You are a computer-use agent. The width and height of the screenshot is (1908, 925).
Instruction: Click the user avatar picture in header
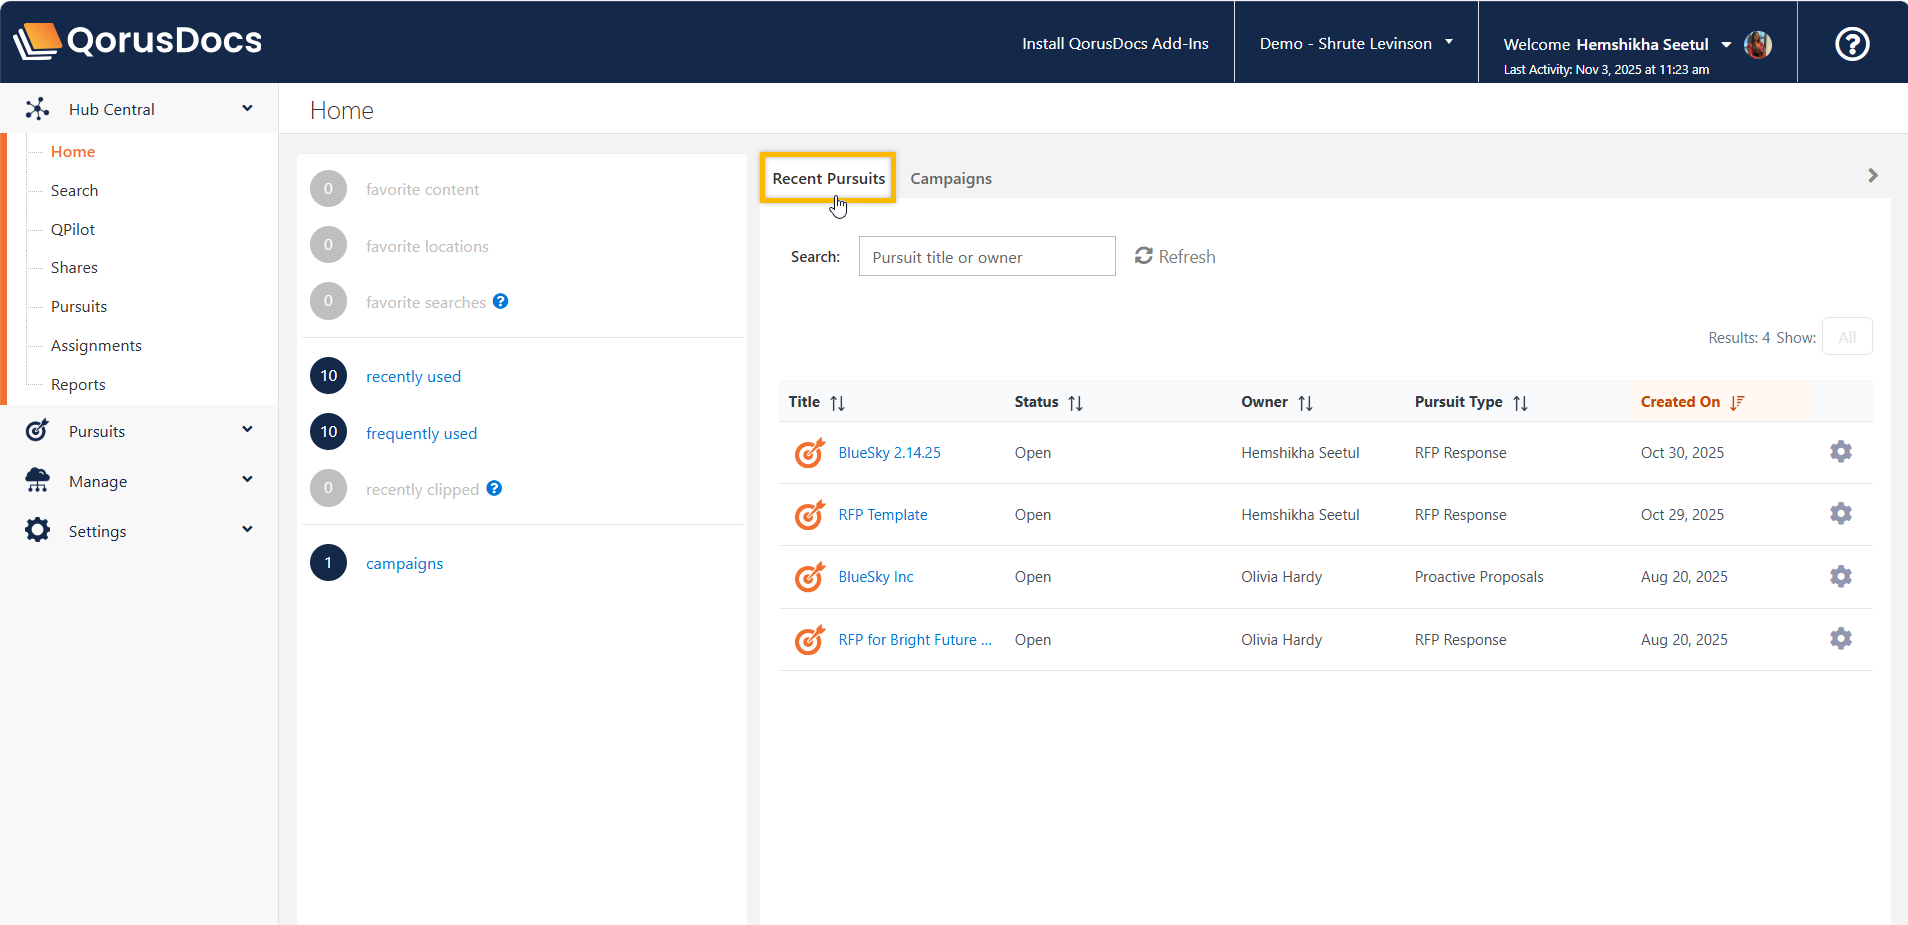tap(1757, 44)
